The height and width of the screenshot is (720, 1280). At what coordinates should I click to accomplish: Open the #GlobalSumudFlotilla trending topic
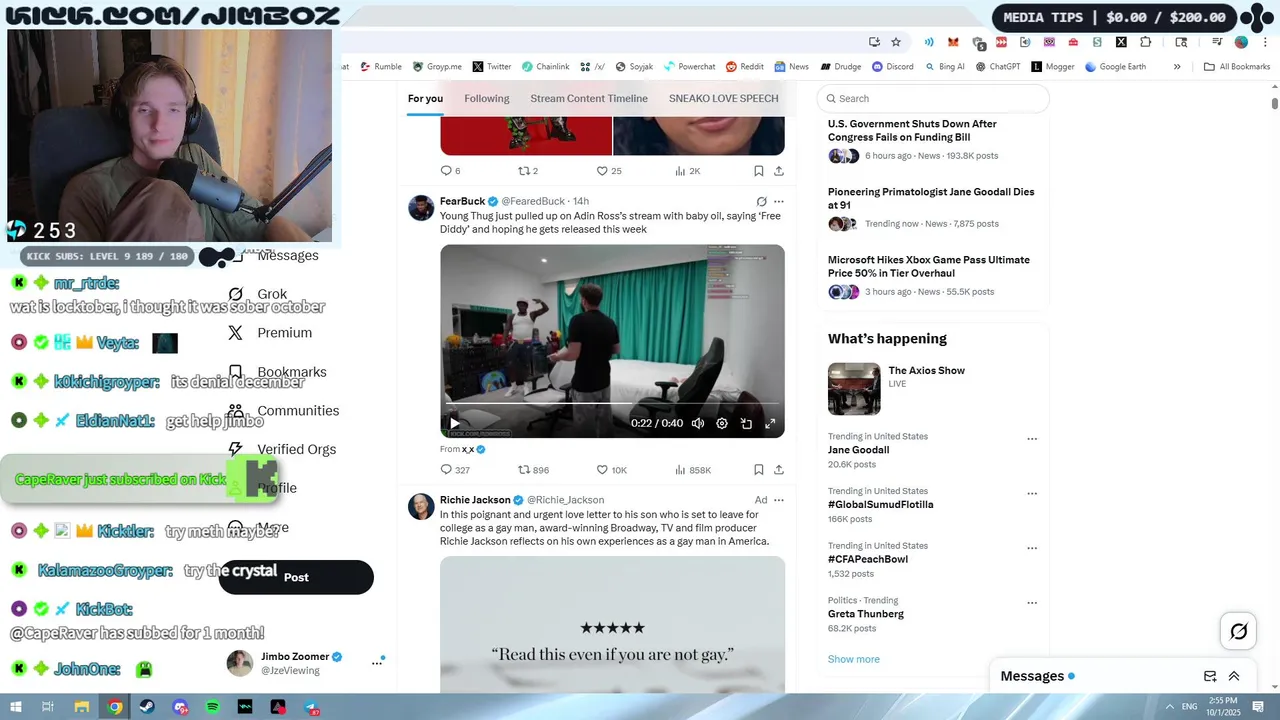(880, 505)
